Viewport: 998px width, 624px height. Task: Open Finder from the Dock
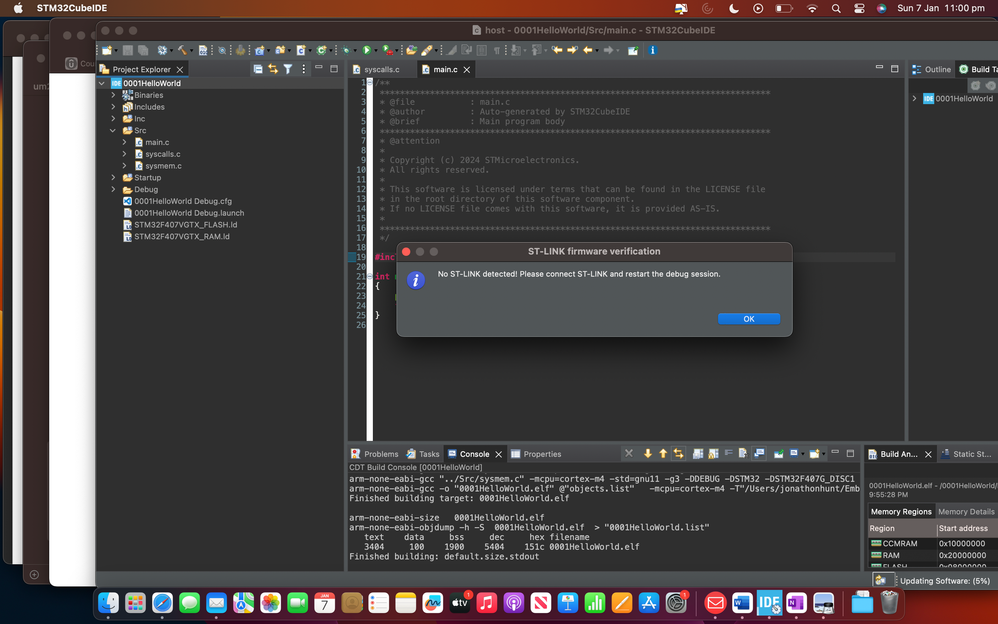(x=109, y=602)
